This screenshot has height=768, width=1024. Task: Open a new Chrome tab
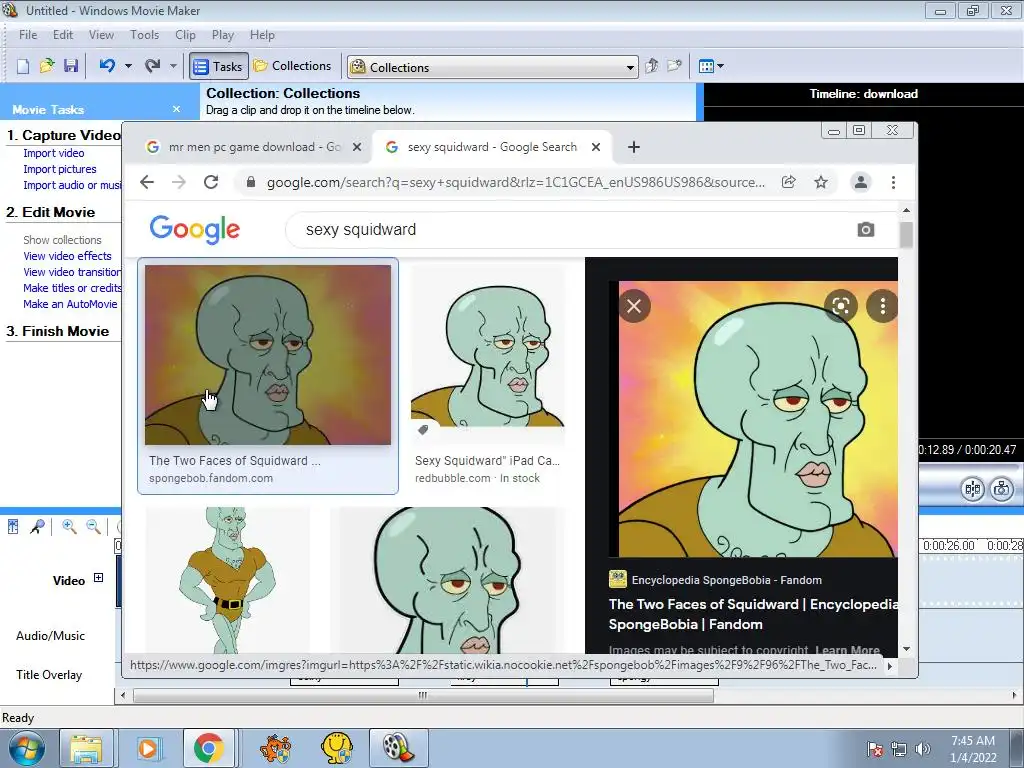tap(633, 148)
